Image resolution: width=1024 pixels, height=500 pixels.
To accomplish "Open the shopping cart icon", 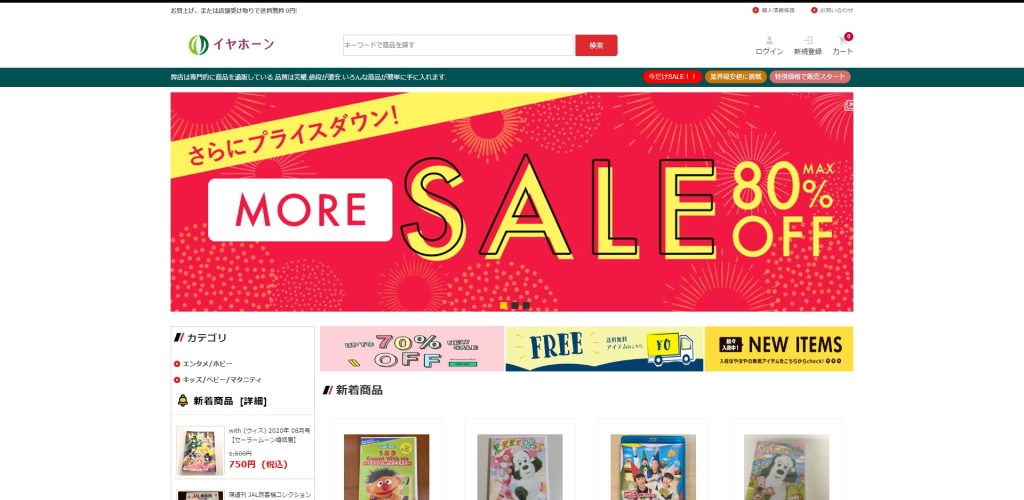I will click(x=843, y=40).
